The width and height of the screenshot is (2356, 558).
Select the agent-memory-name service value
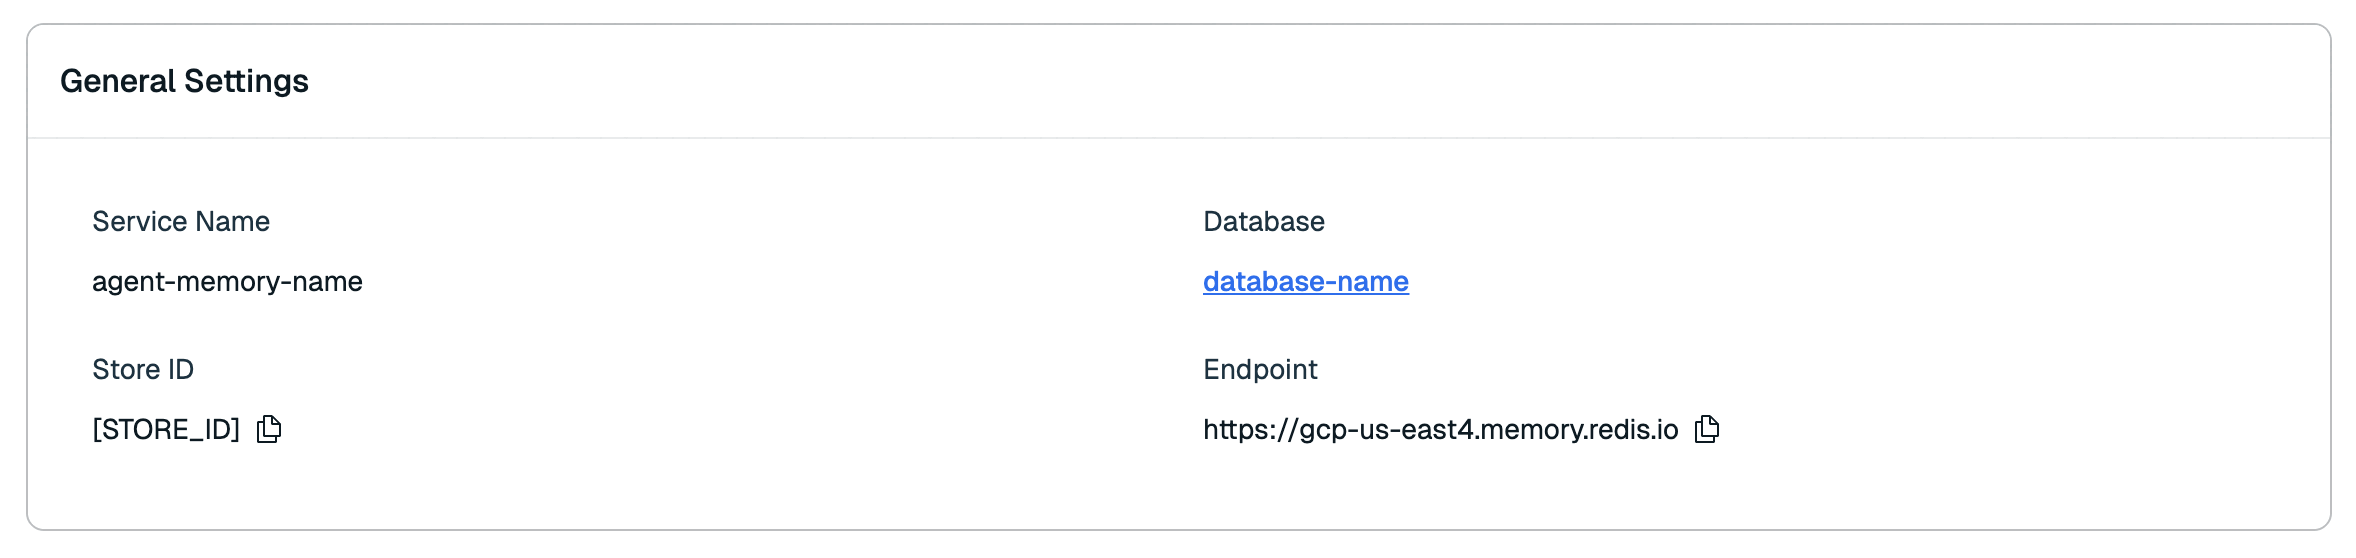point(227,282)
